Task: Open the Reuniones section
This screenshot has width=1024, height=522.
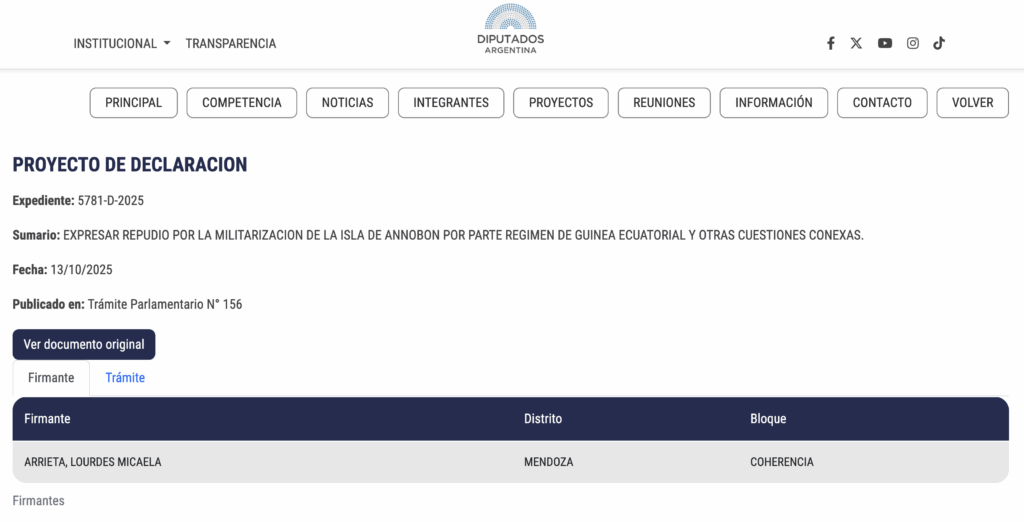Action: pyautogui.click(x=664, y=102)
